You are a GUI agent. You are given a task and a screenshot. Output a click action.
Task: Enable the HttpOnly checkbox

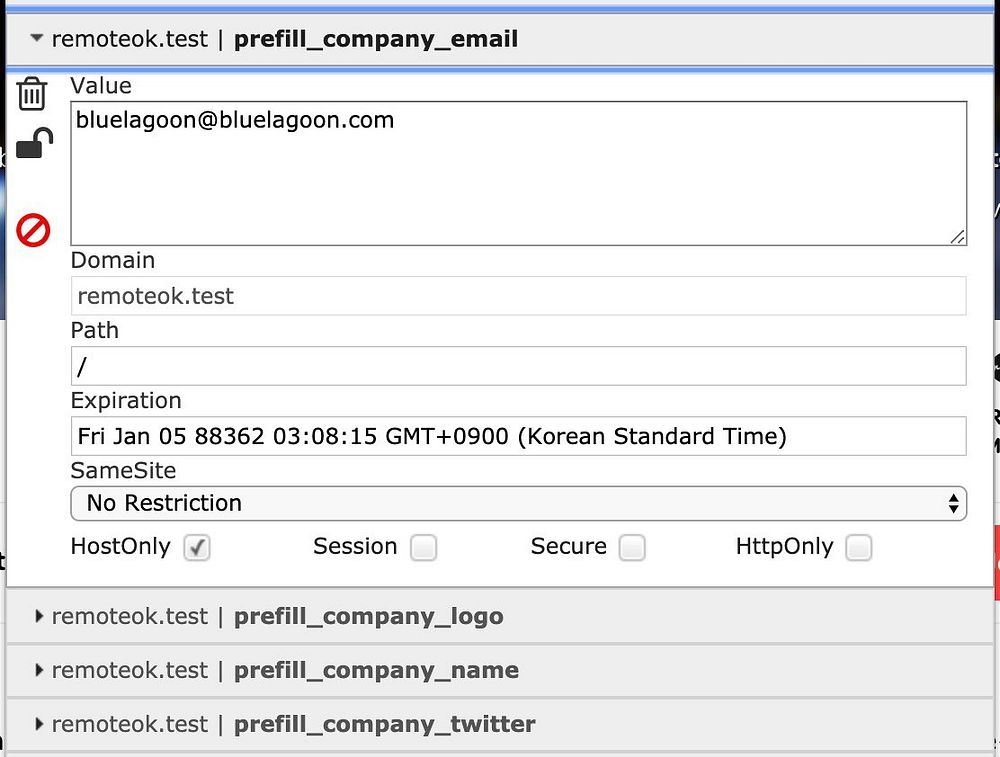(x=859, y=548)
